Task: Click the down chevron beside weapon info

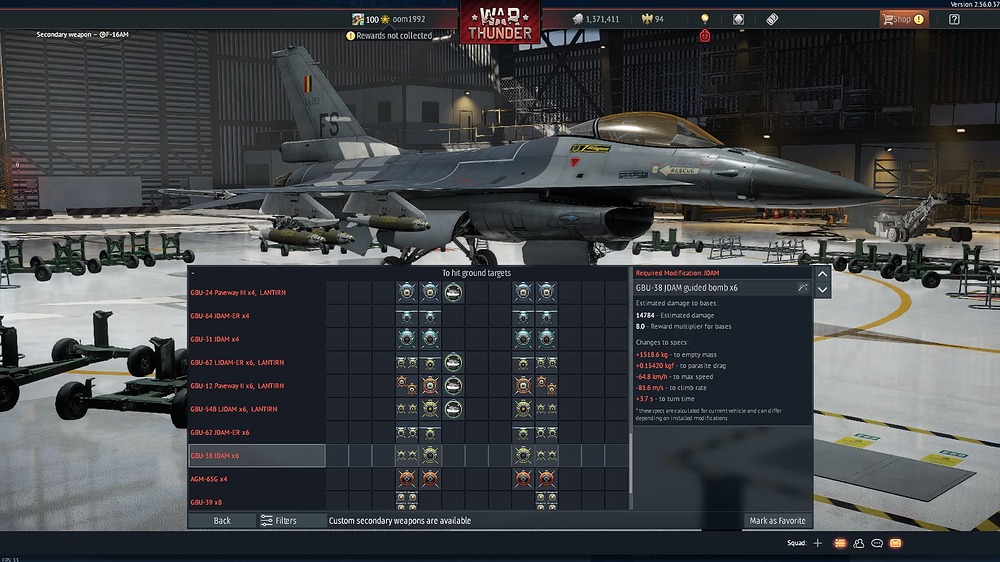Action: point(823,290)
